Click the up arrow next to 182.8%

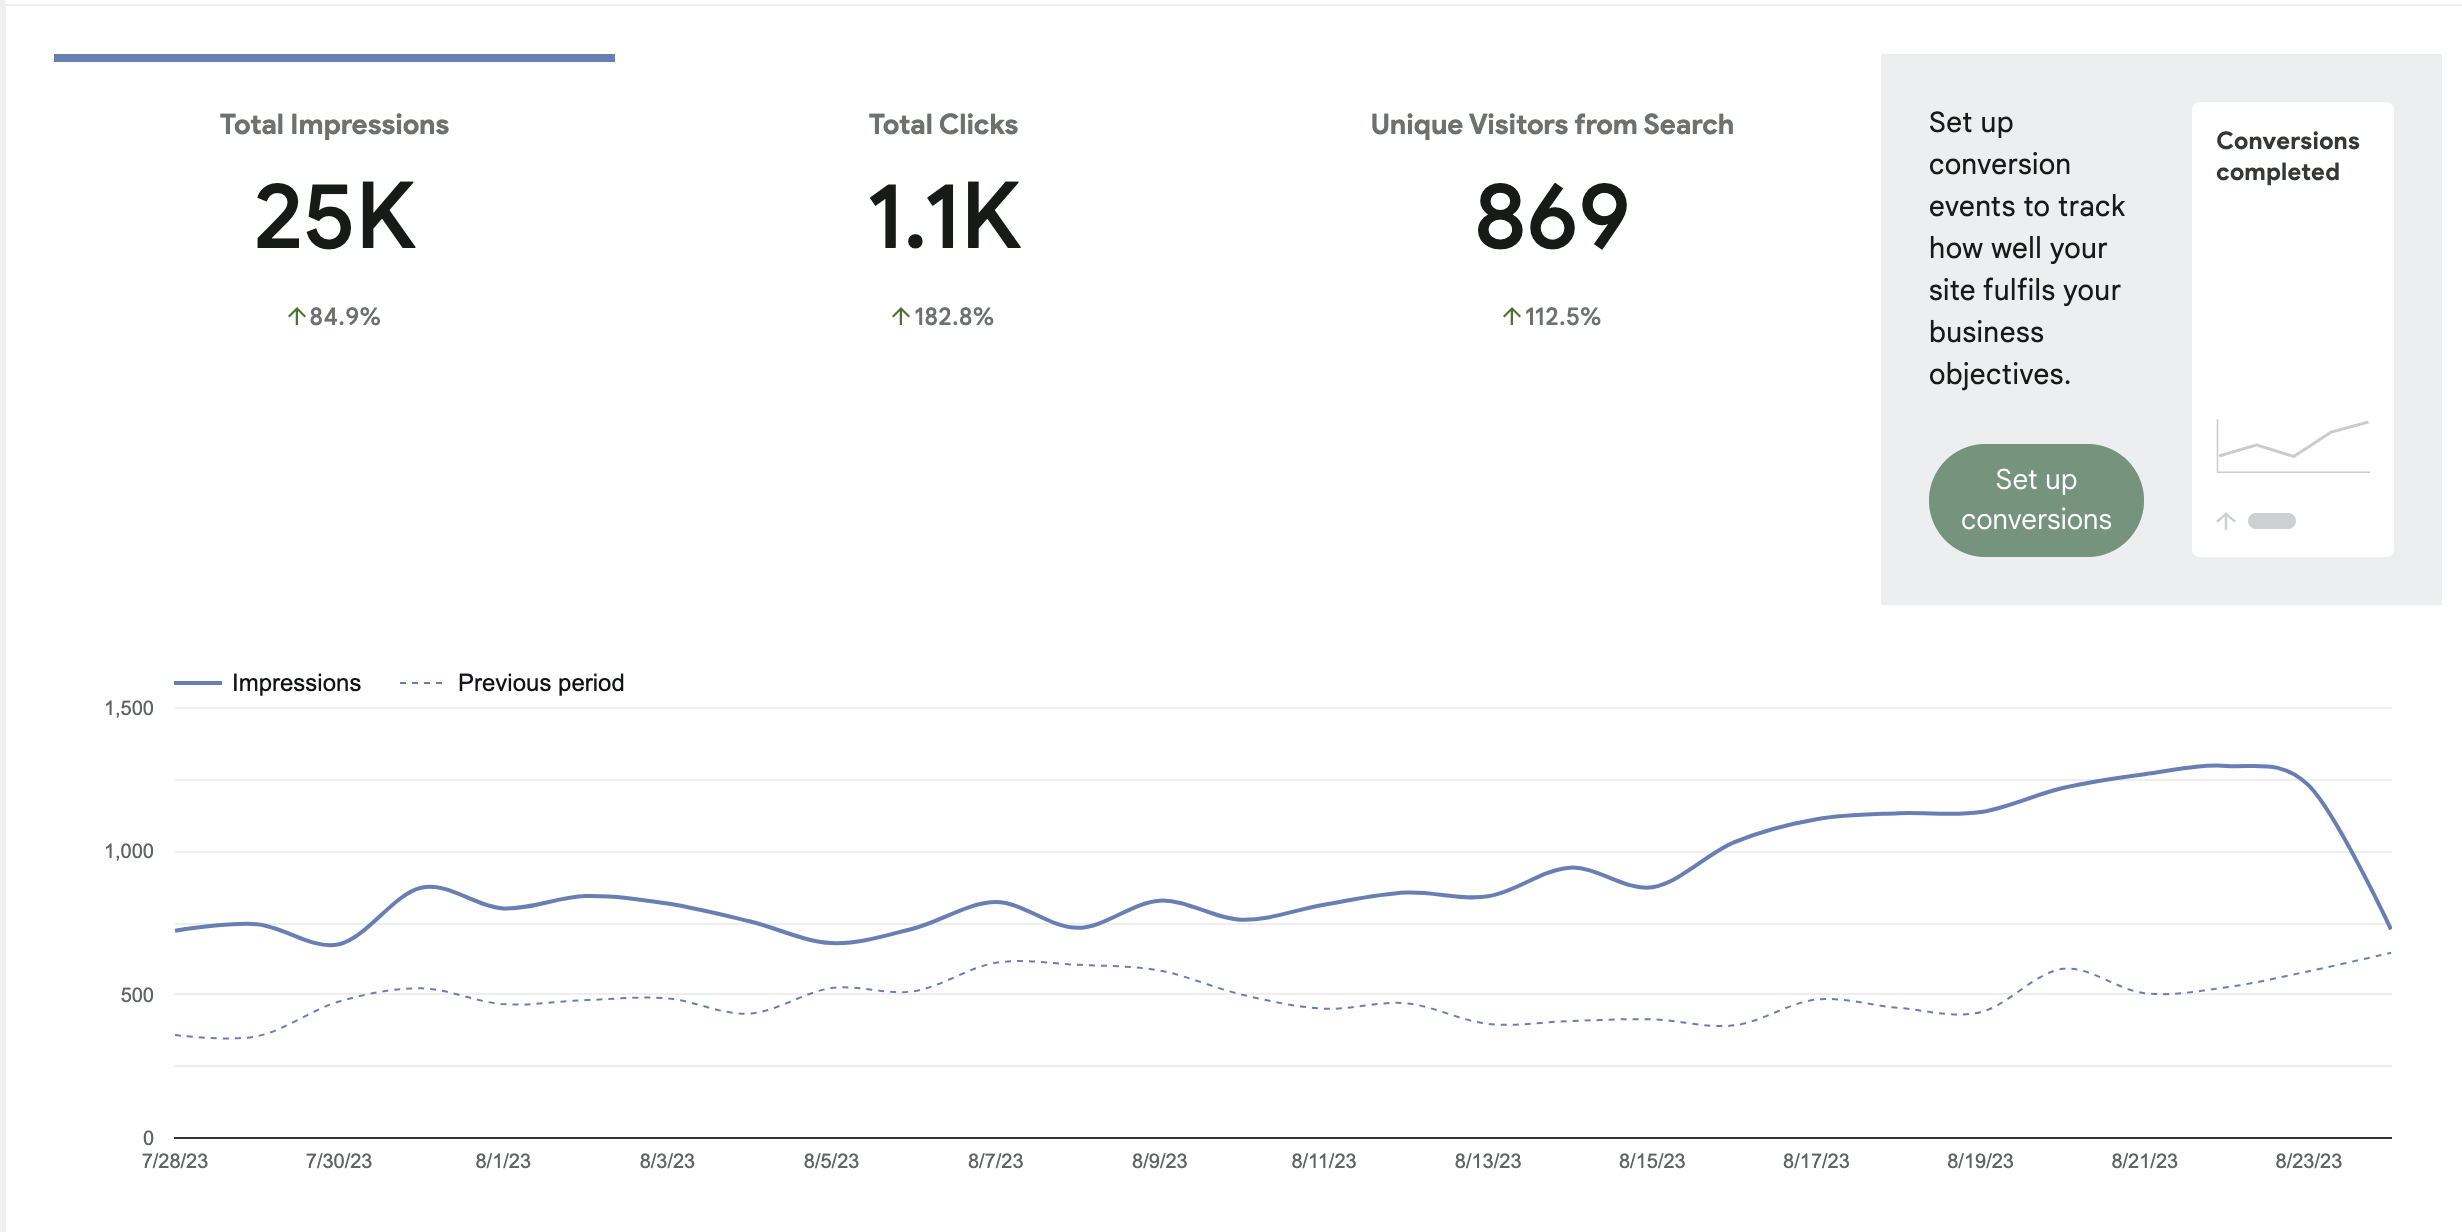coord(900,317)
